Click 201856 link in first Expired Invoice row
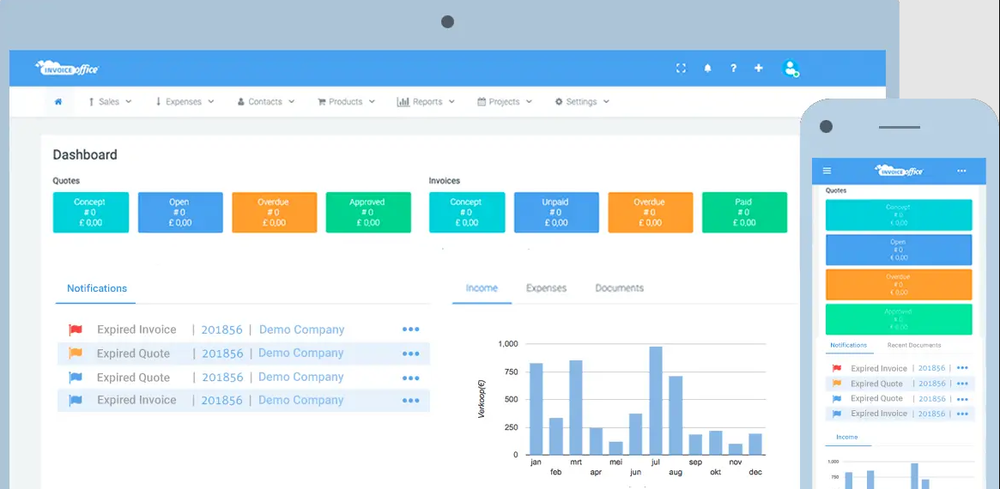The width and height of the screenshot is (1000, 489). pyautogui.click(x=222, y=330)
